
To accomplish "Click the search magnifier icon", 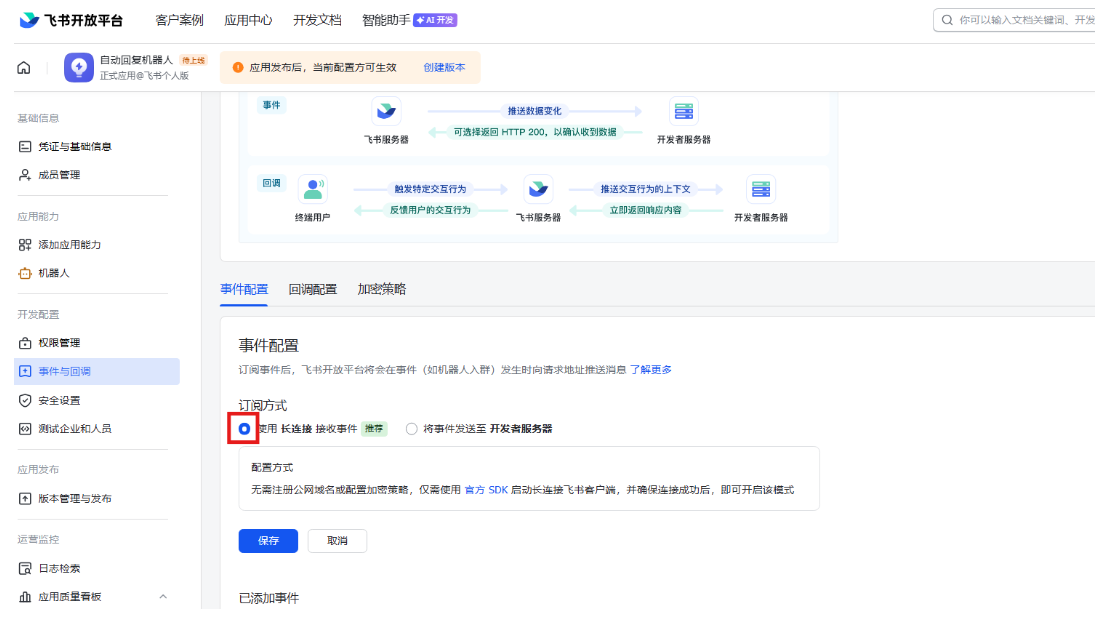I will click(x=947, y=20).
